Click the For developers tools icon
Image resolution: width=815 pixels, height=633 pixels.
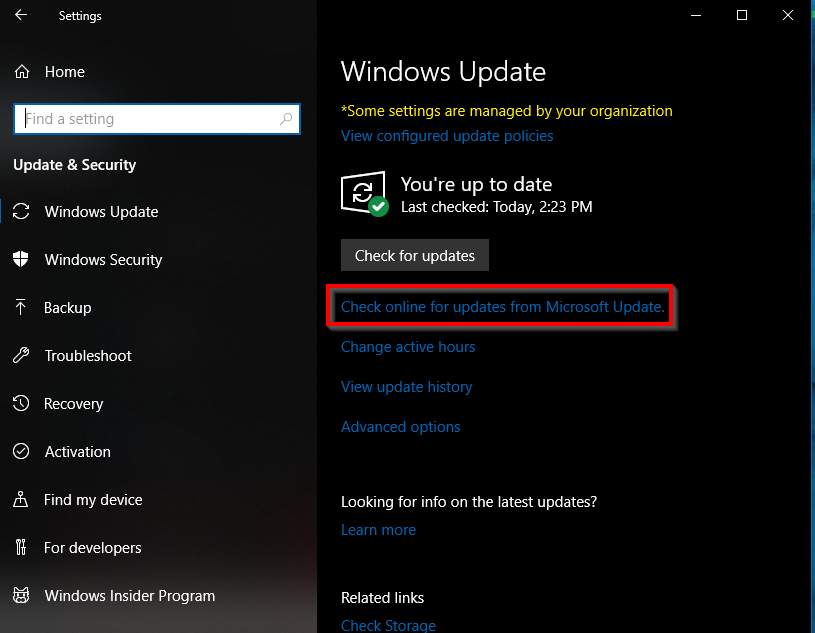point(21,547)
